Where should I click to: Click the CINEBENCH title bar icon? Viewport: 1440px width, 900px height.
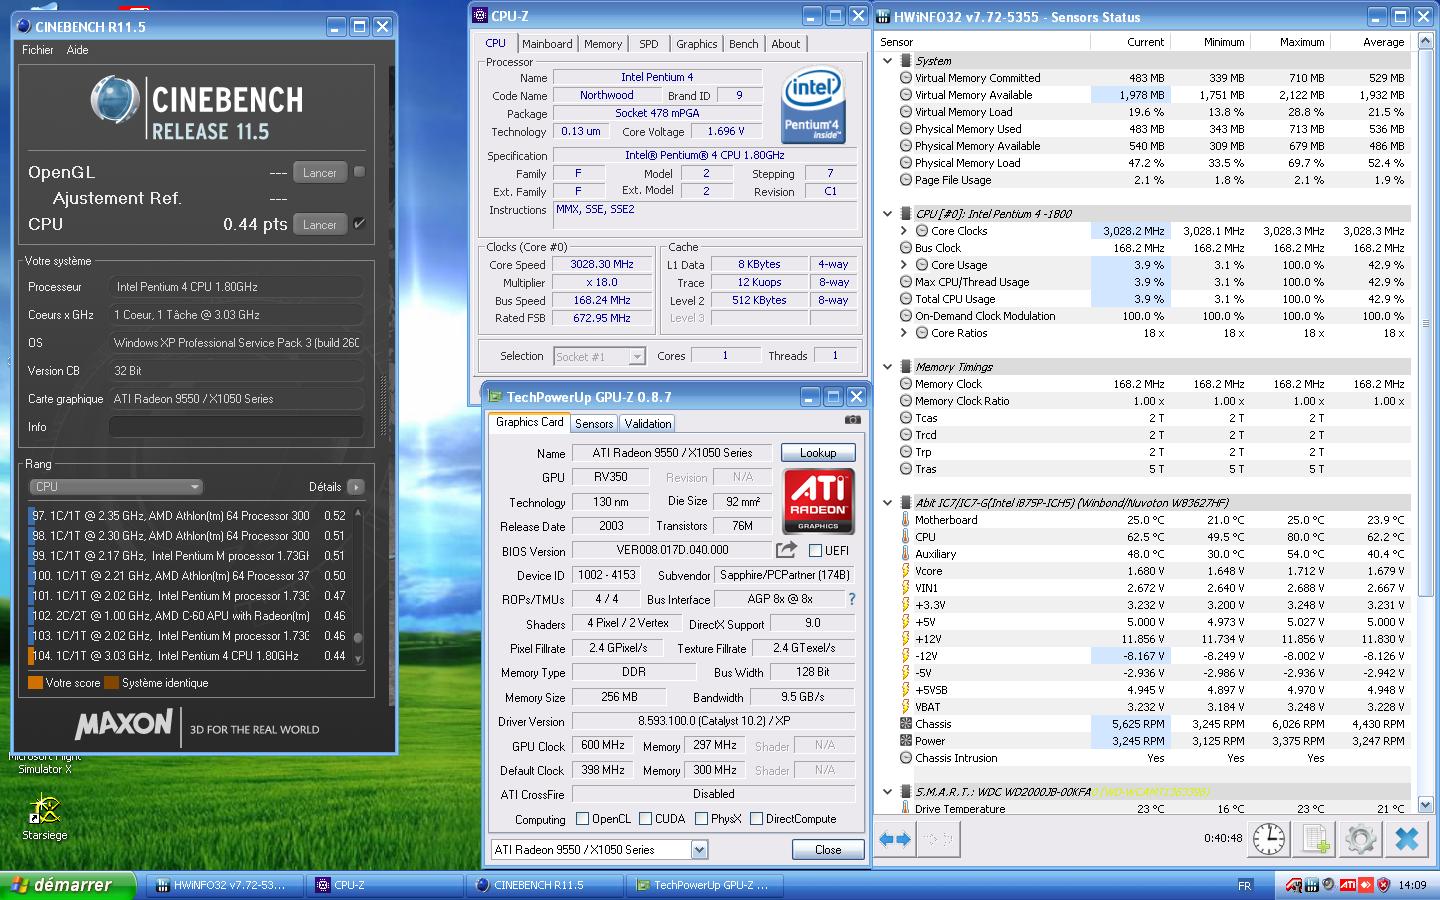[x=25, y=27]
